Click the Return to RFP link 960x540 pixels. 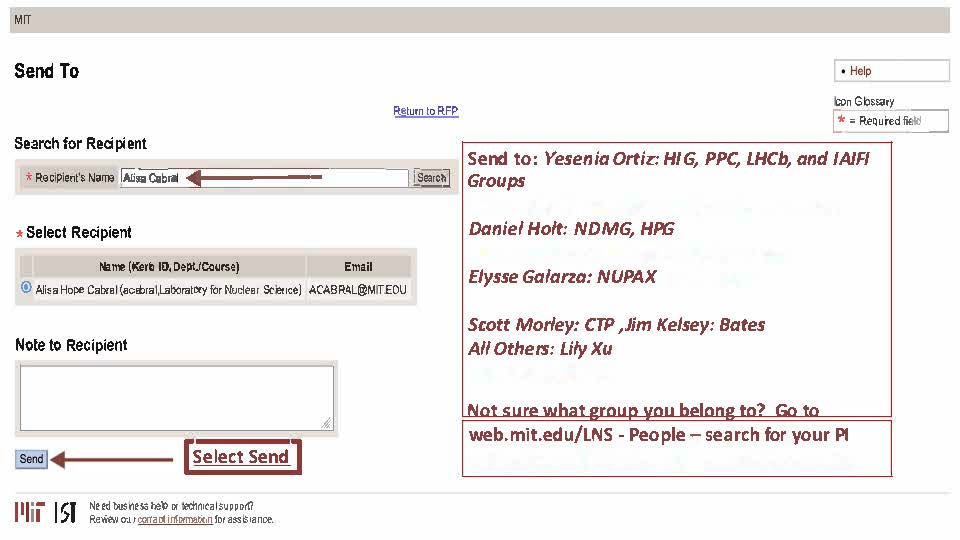tap(425, 111)
